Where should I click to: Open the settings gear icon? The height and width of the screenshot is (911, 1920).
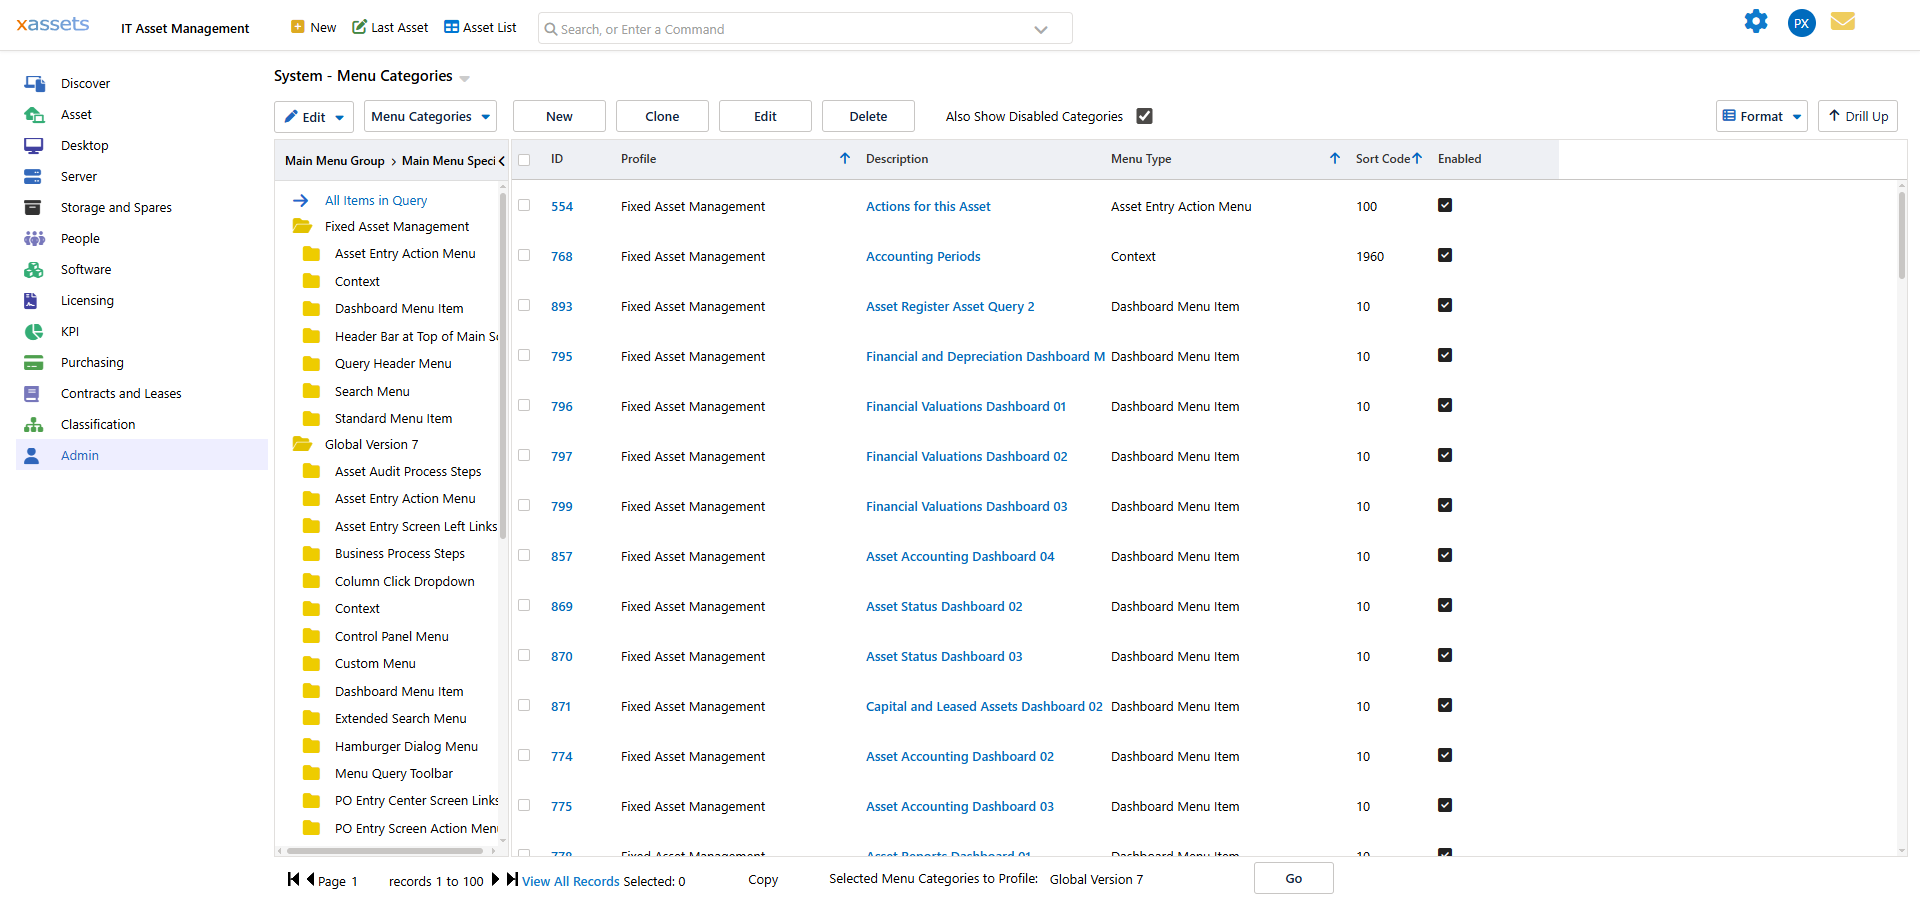[1757, 21]
